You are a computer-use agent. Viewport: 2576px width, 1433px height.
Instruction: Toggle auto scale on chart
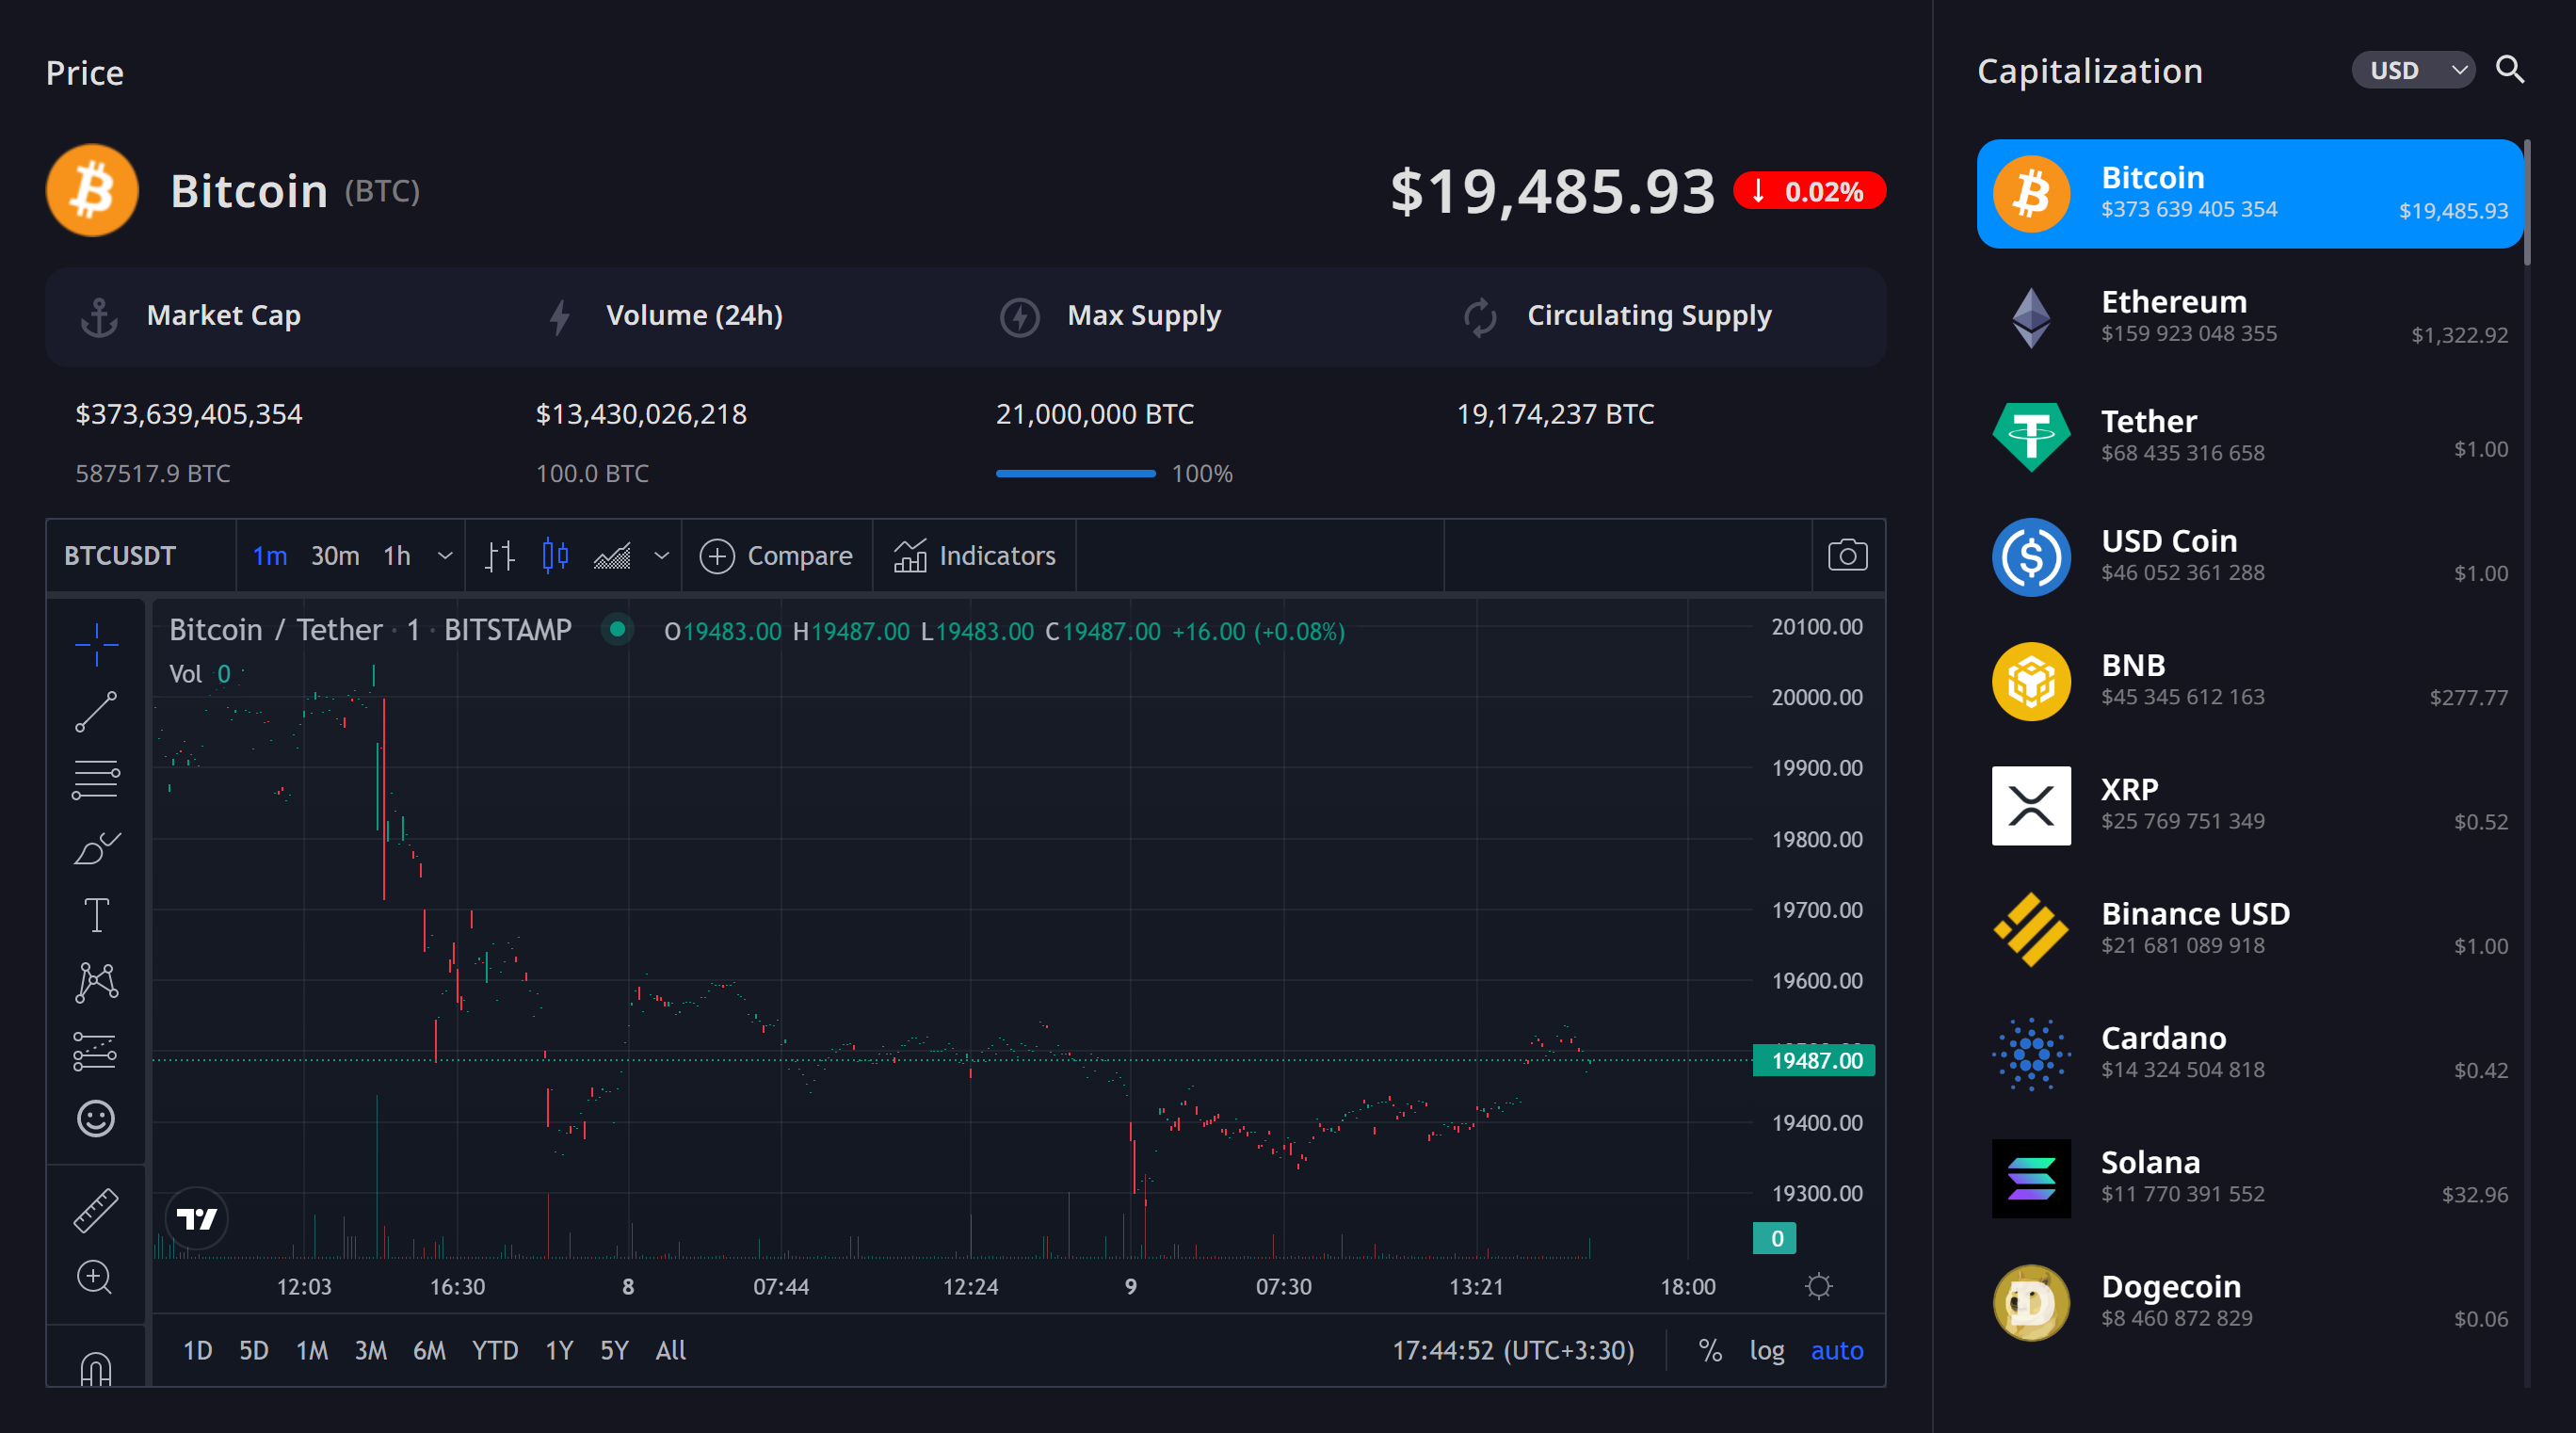(1837, 1350)
